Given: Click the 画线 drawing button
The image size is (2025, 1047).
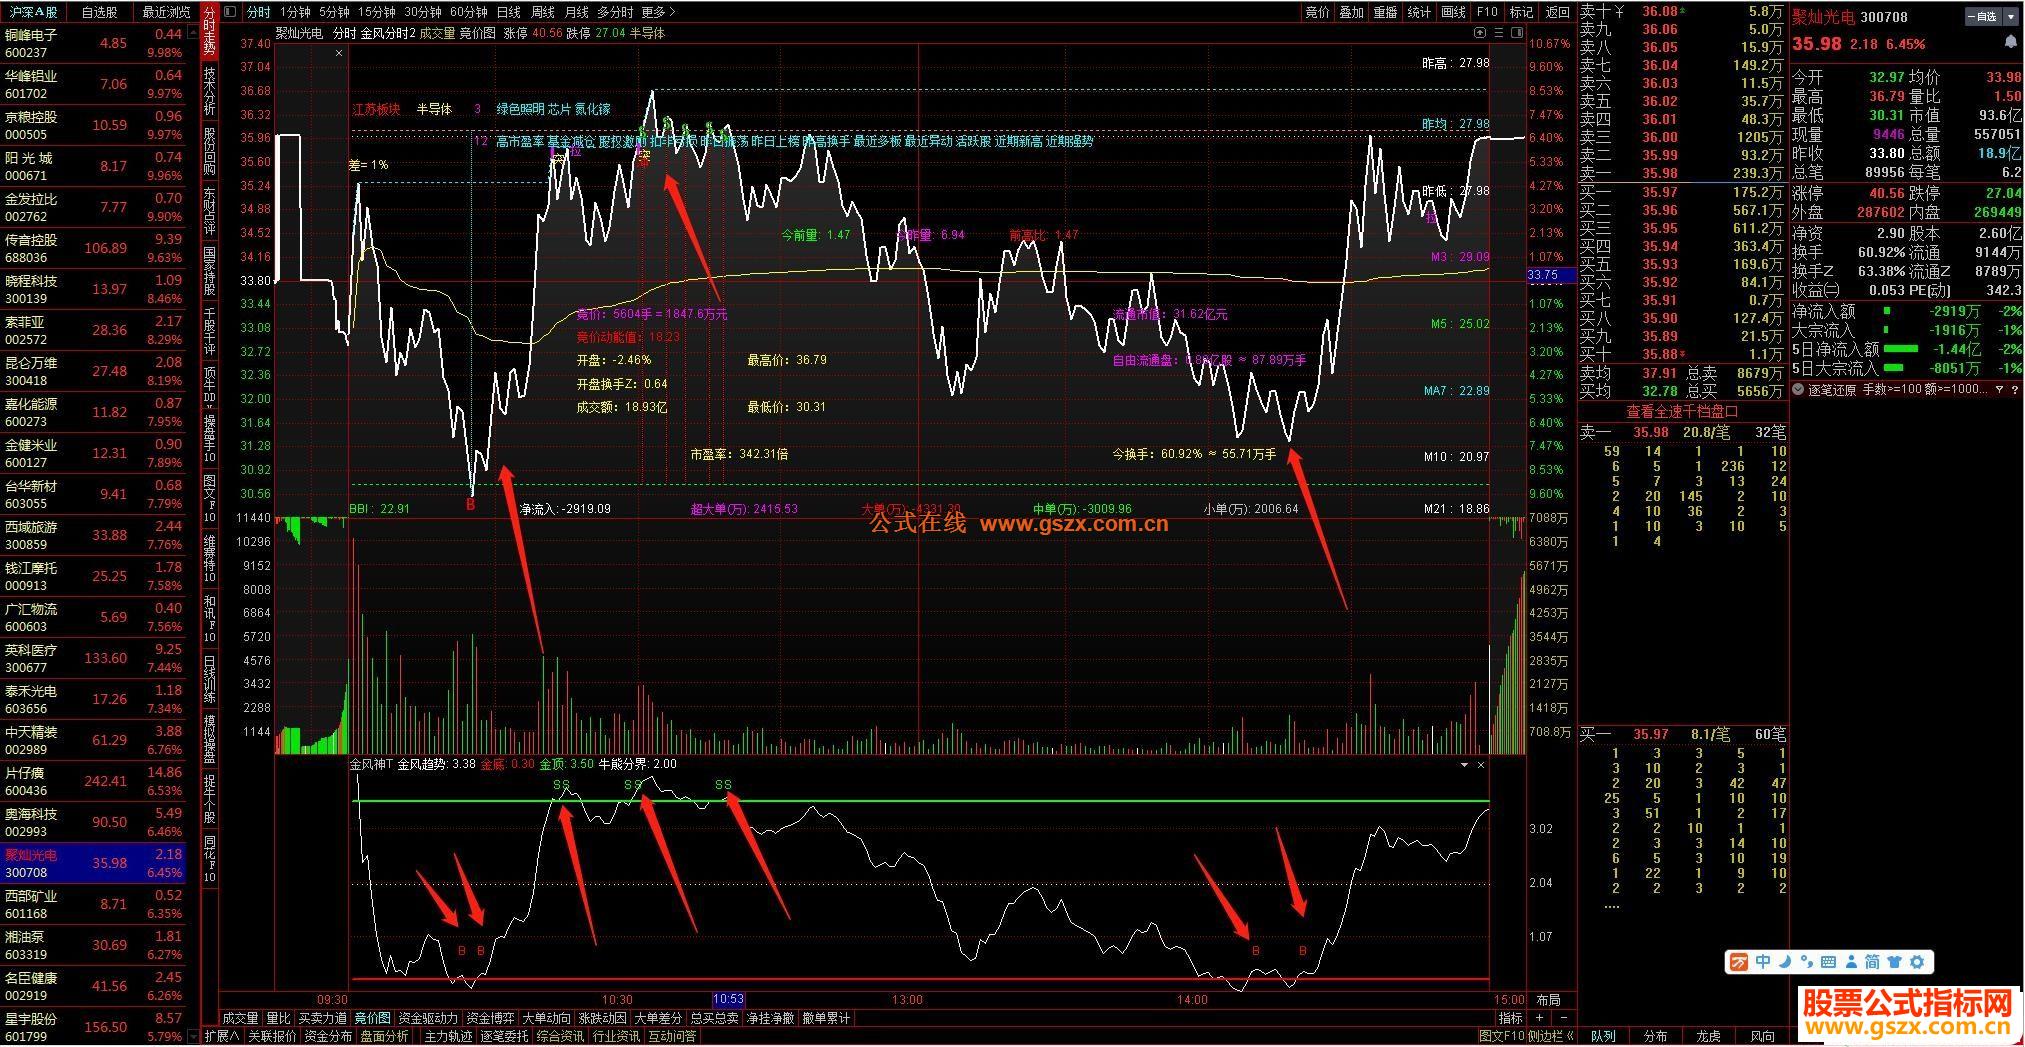Looking at the screenshot, I should tap(1453, 12).
